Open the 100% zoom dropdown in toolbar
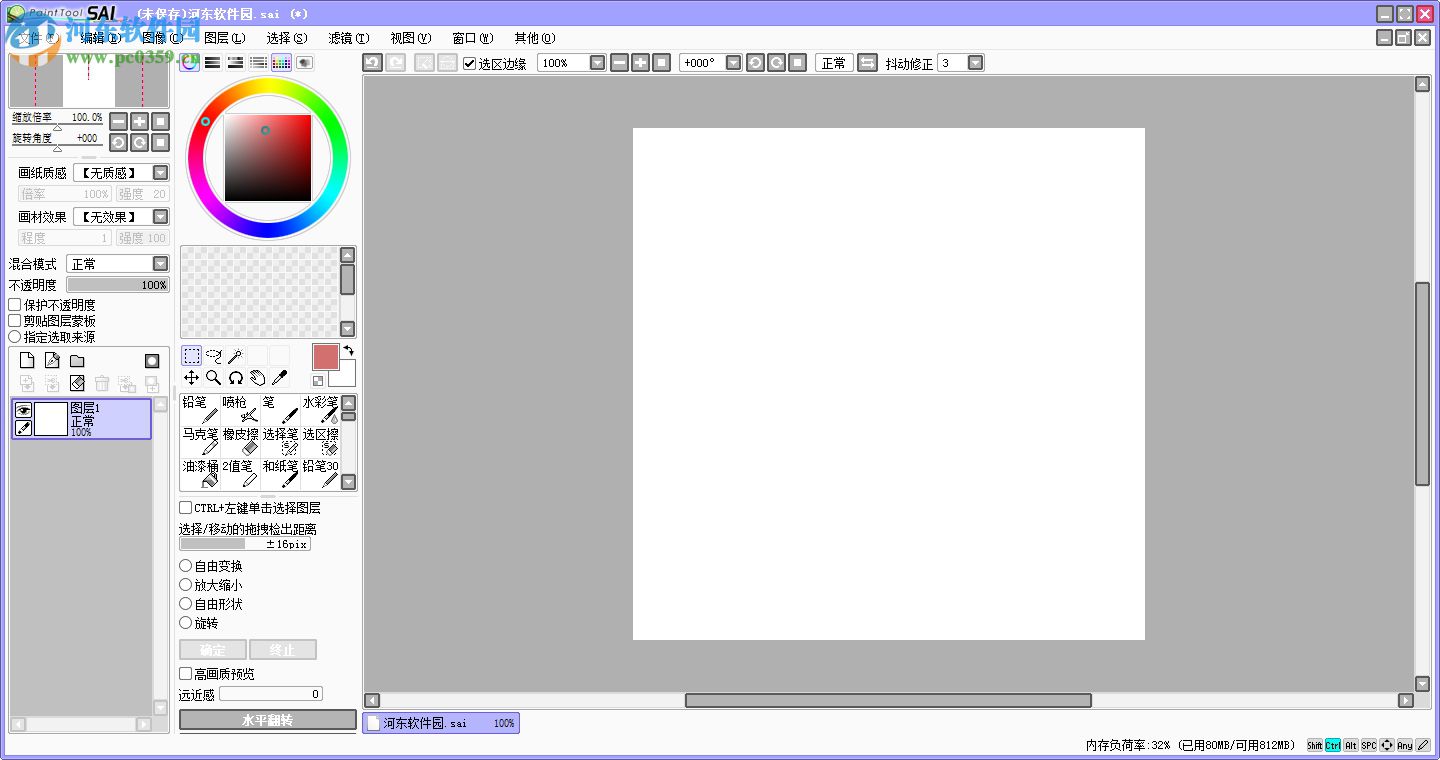 597,63
